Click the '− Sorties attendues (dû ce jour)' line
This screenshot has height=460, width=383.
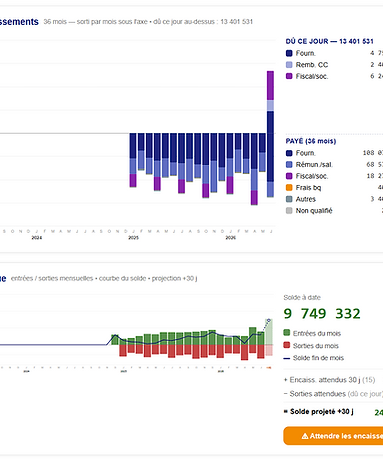(x=333, y=394)
